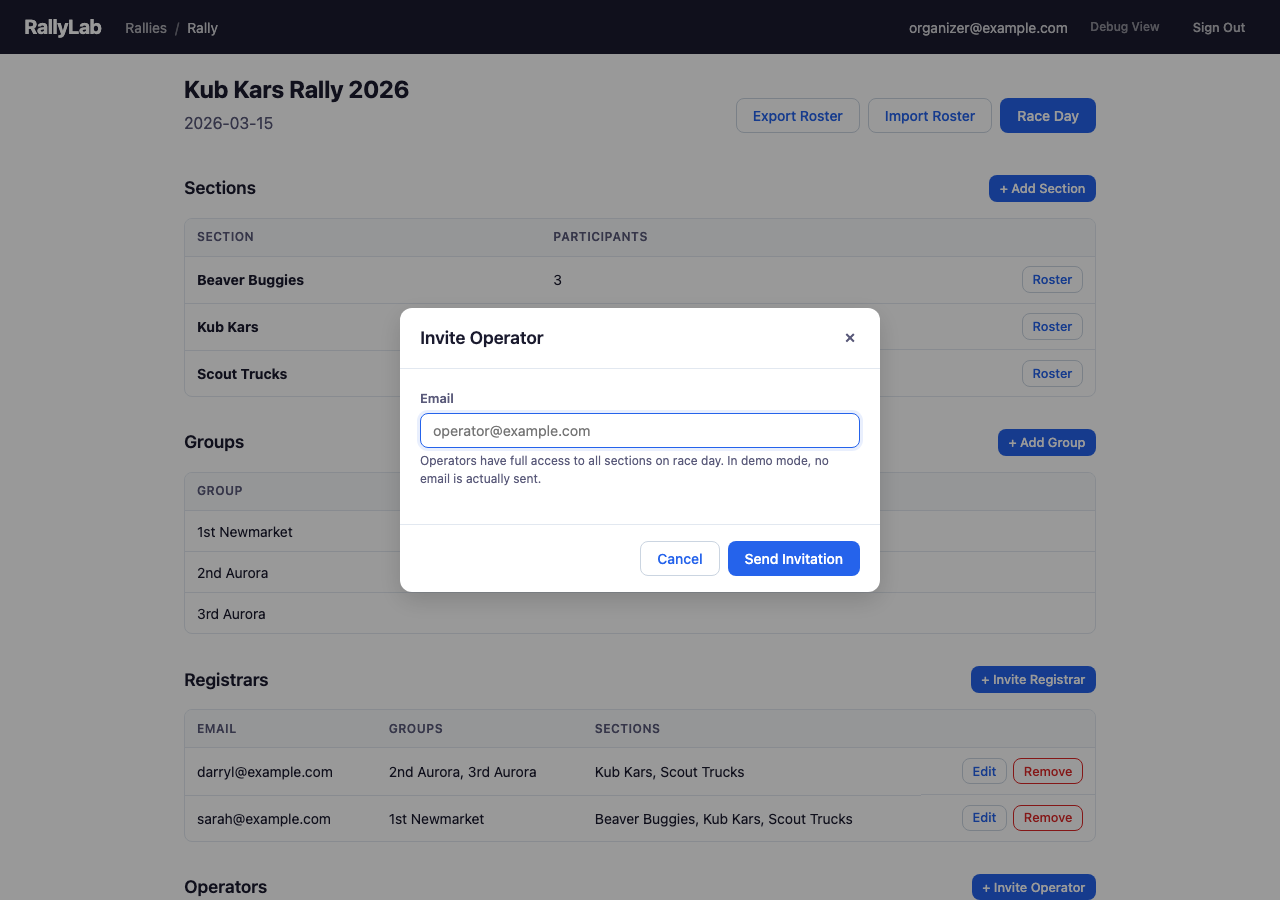This screenshot has width=1280, height=900.
Task: Click the Import Roster button
Action: pos(929,116)
